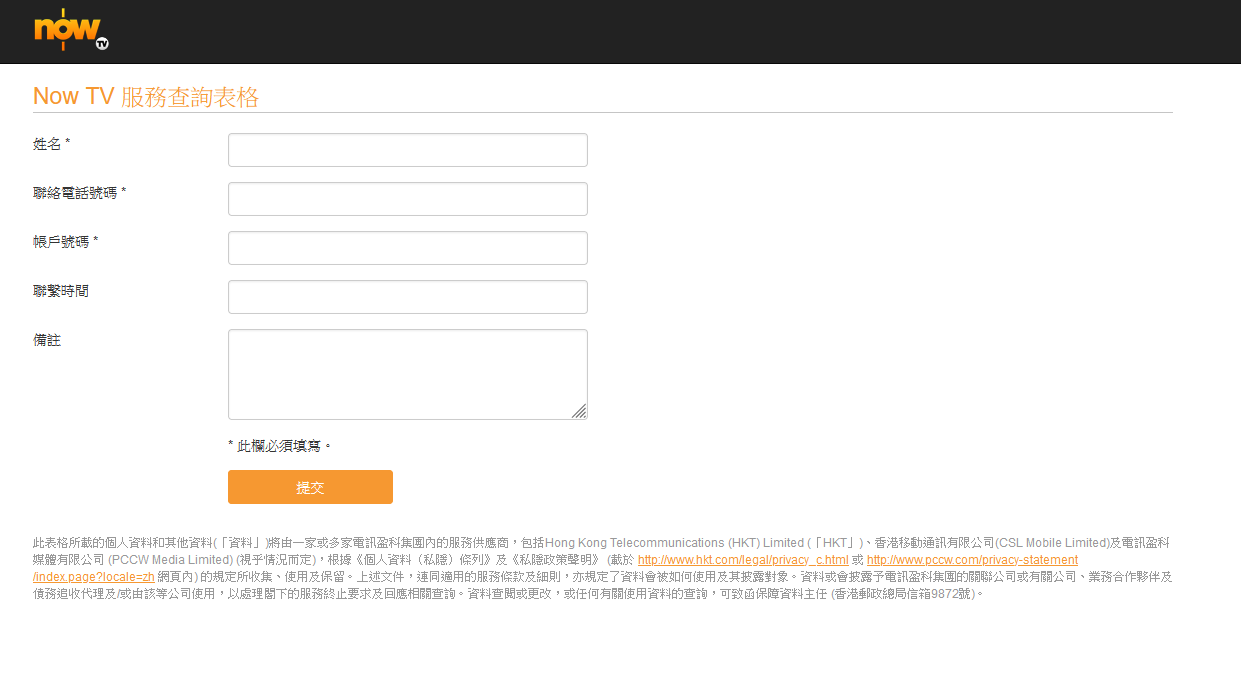Open the hkt.com privacy link
Viewport: 1241px width, 683px height.
coord(743,560)
